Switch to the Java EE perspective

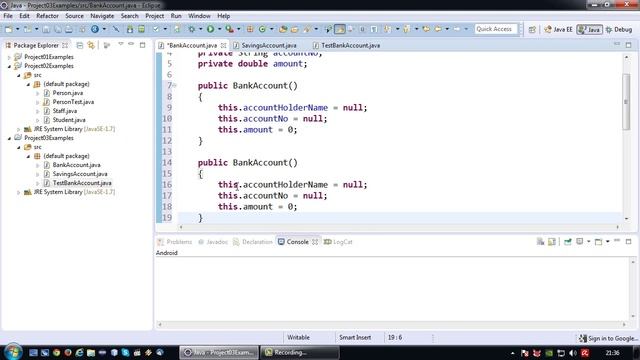click(558, 29)
